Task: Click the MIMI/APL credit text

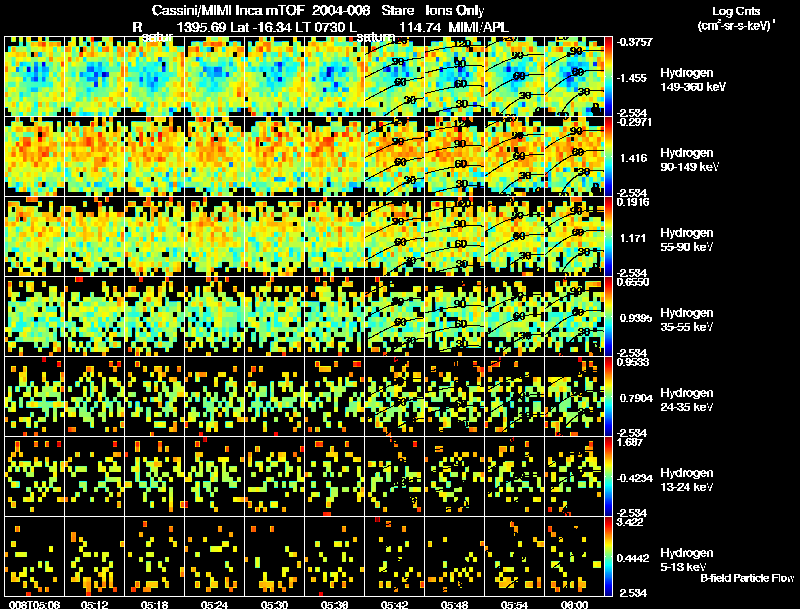Action: [479, 27]
